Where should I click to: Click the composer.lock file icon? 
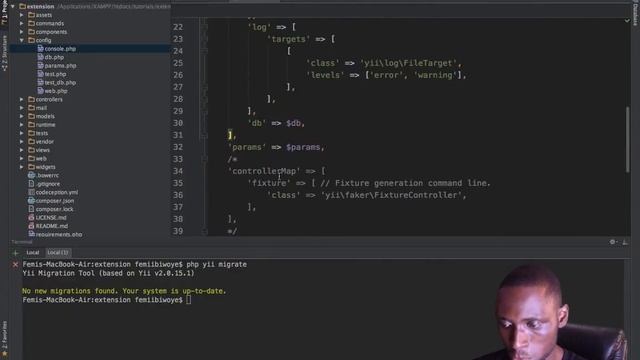[31, 209]
